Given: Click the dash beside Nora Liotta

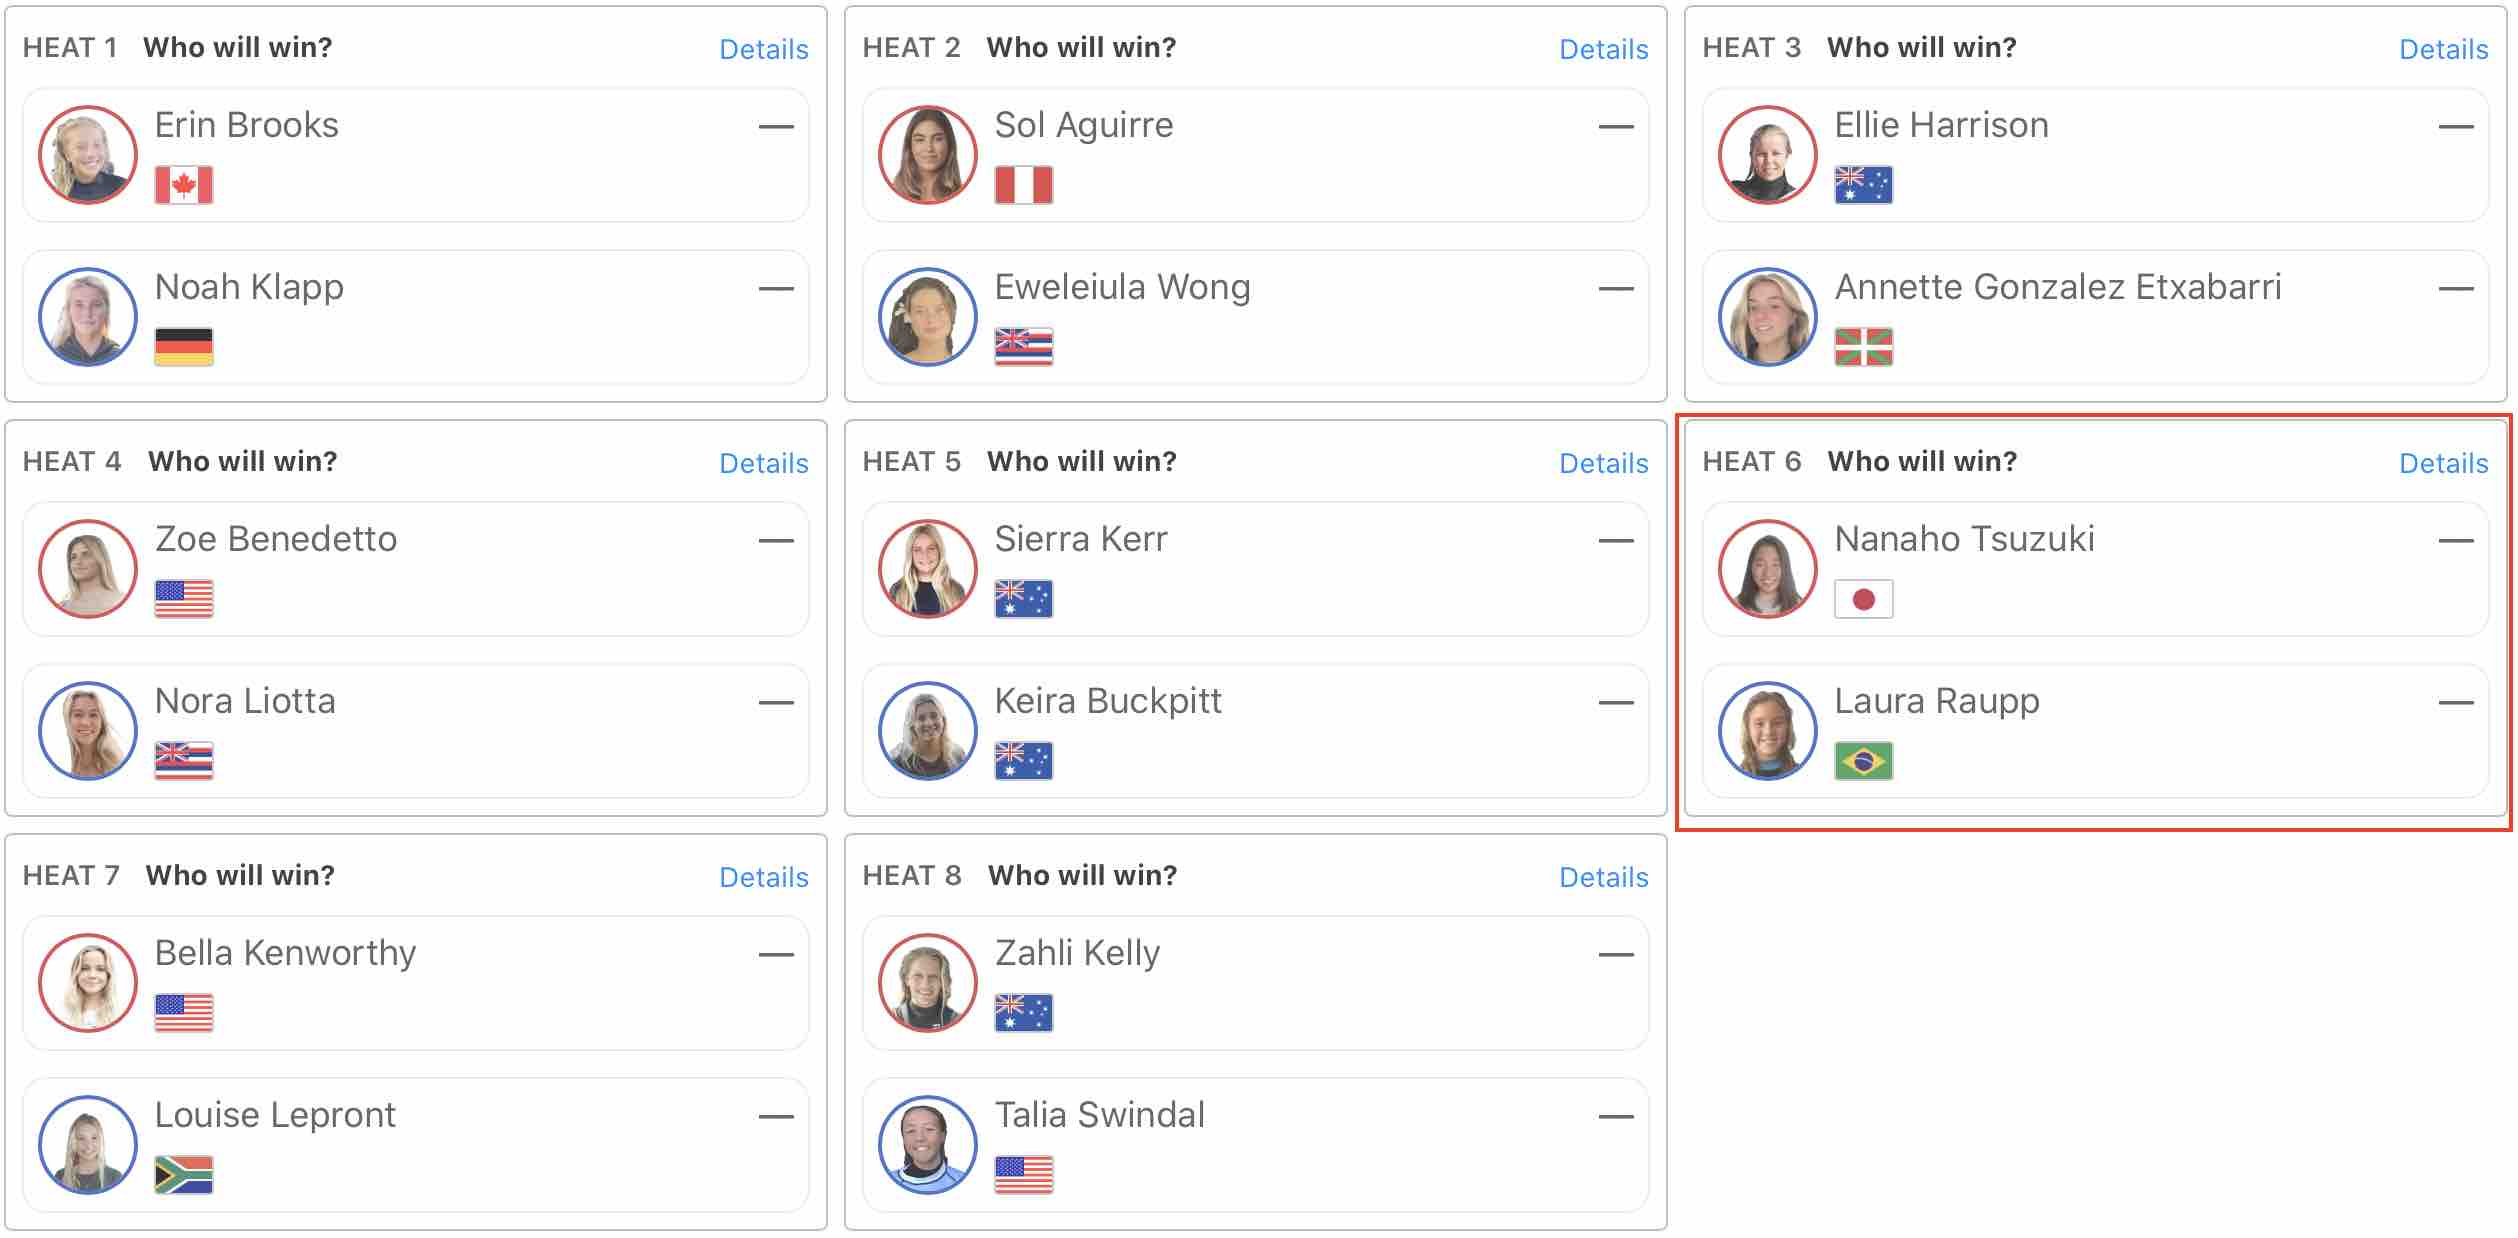Looking at the screenshot, I should tap(775, 703).
